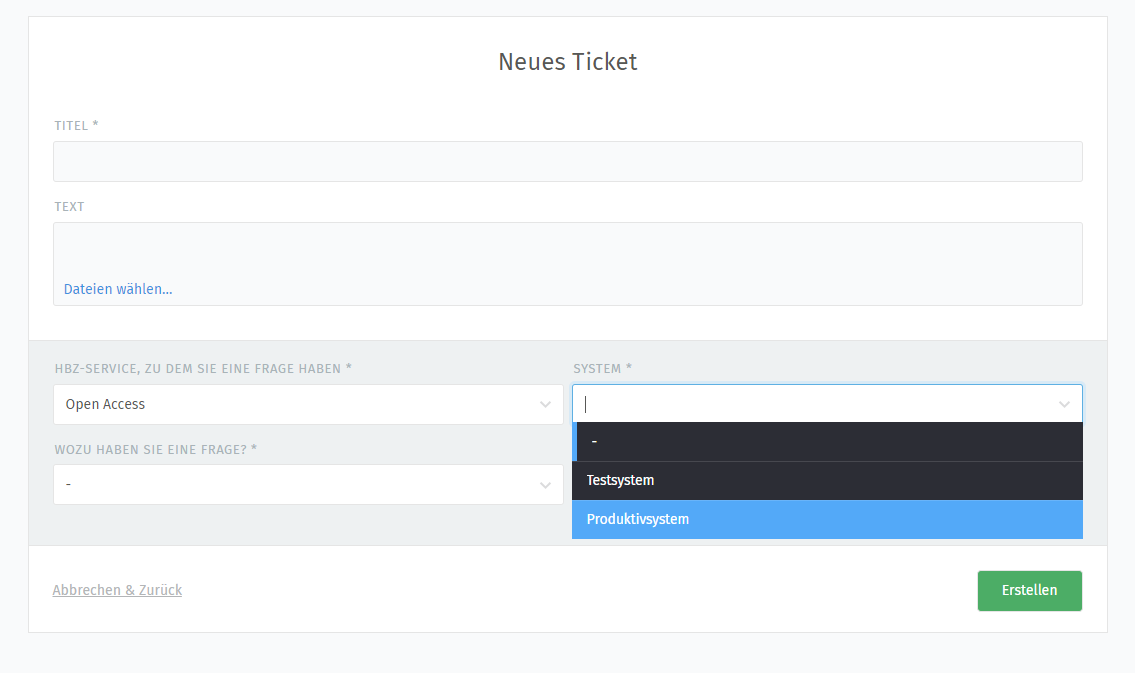1135x673 pixels.
Task: Click the 'HBZ-Service, zu dem Sie eine Frage haben' label
Action: pyautogui.click(x=202, y=369)
